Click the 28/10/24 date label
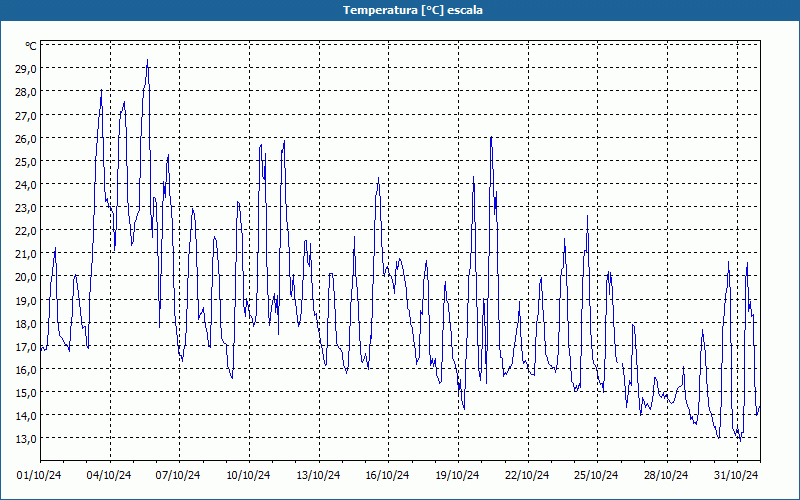The width and height of the screenshot is (800, 500). [x=666, y=475]
